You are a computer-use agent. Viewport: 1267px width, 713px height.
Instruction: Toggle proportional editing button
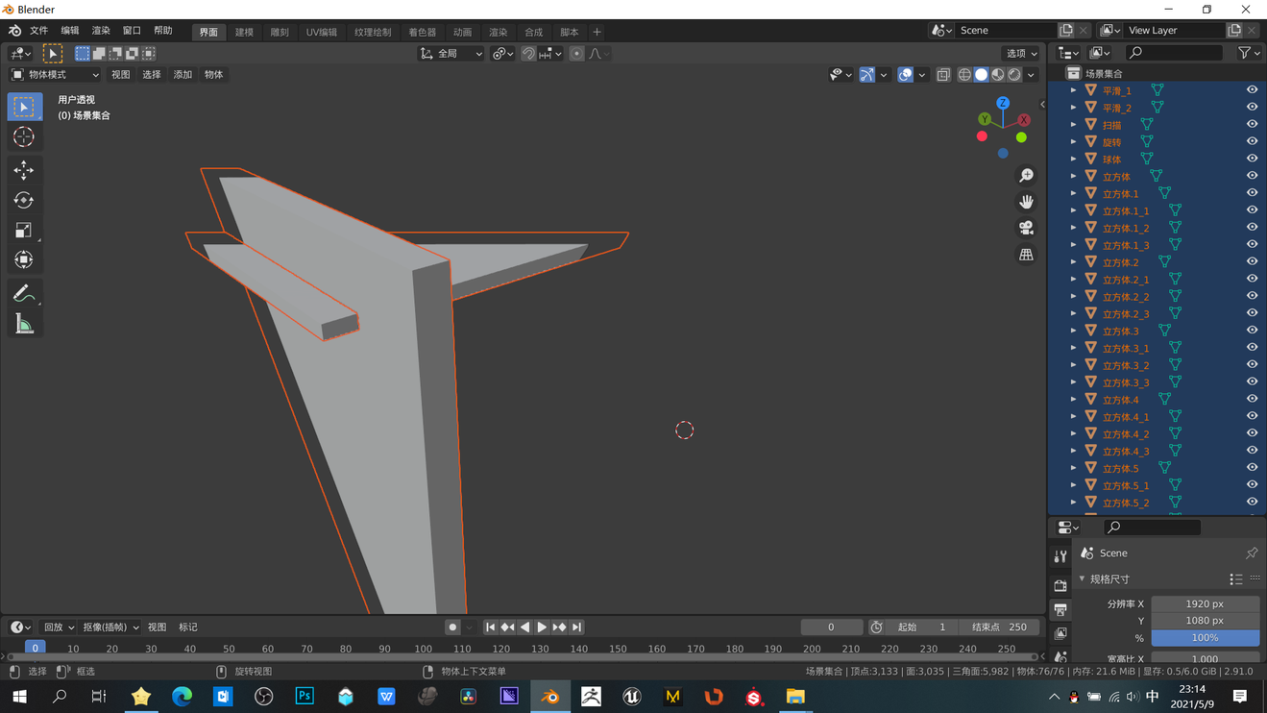[x=577, y=54]
